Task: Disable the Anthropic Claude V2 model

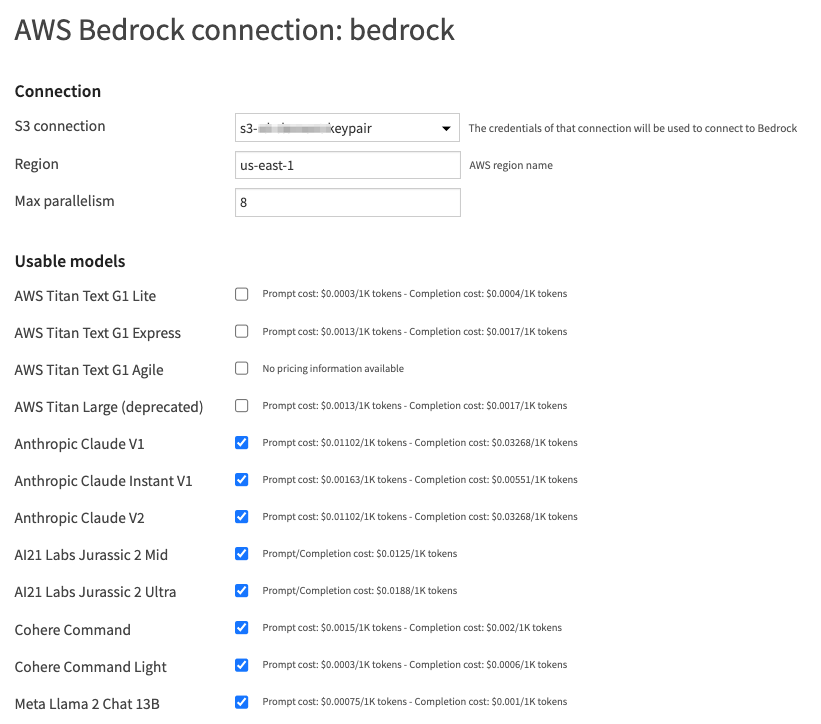Action: click(241, 516)
